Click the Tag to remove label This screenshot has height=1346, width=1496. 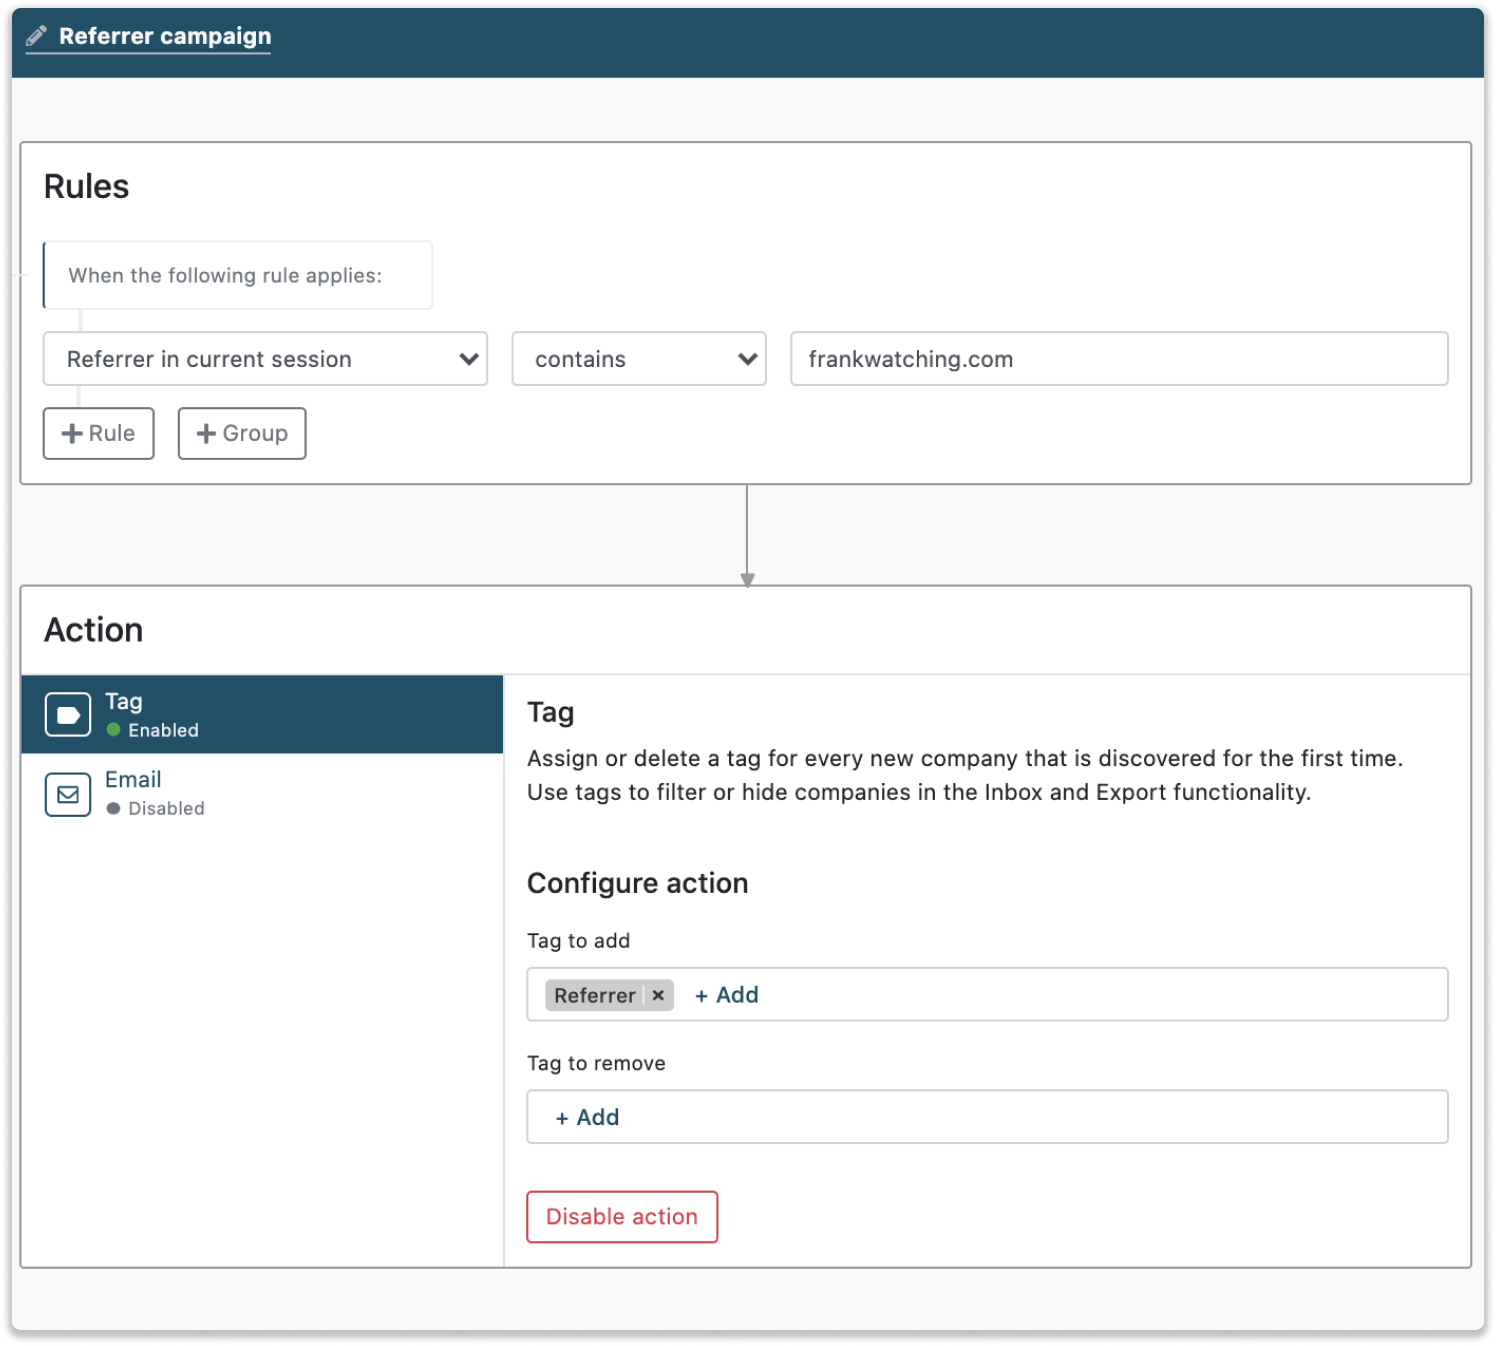point(596,1063)
